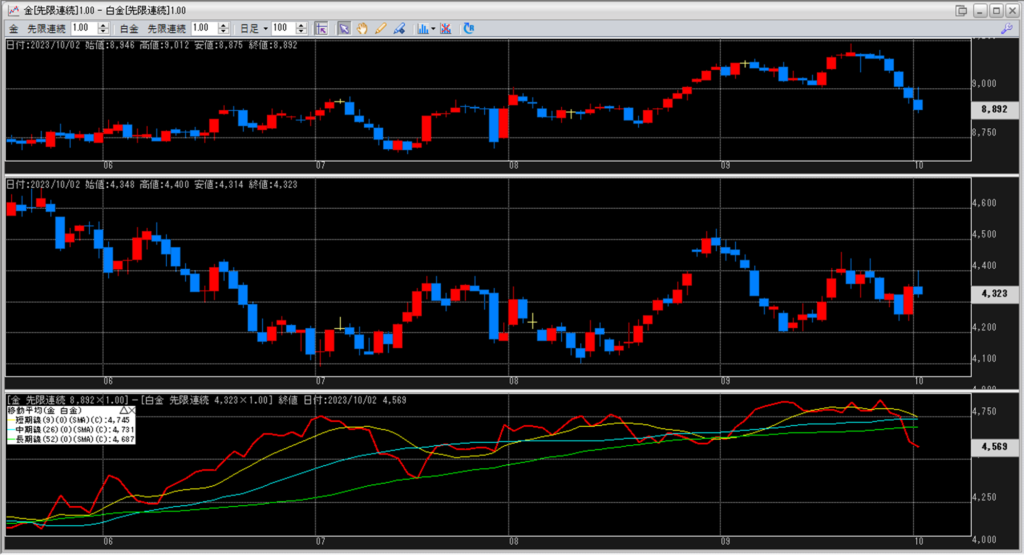Click the yellow 短期線 legend entry
Screen dimensions: 1024x555
click(x=70, y=419)
